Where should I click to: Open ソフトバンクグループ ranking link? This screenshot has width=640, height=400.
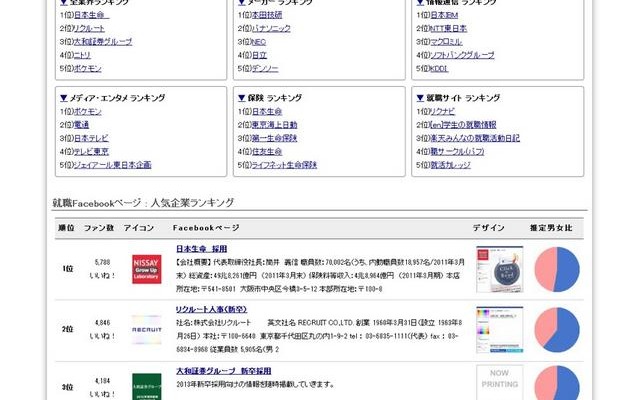(x=462, y=55)
